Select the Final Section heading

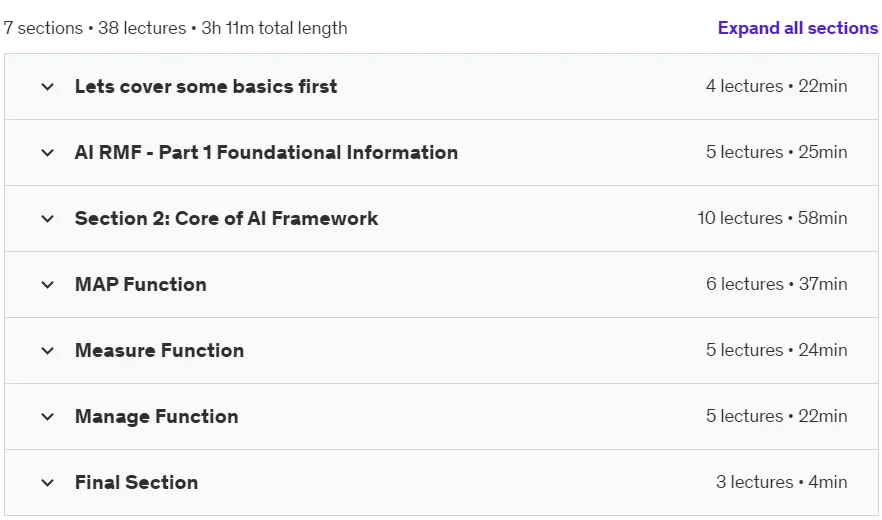click(x=136, y=482)
